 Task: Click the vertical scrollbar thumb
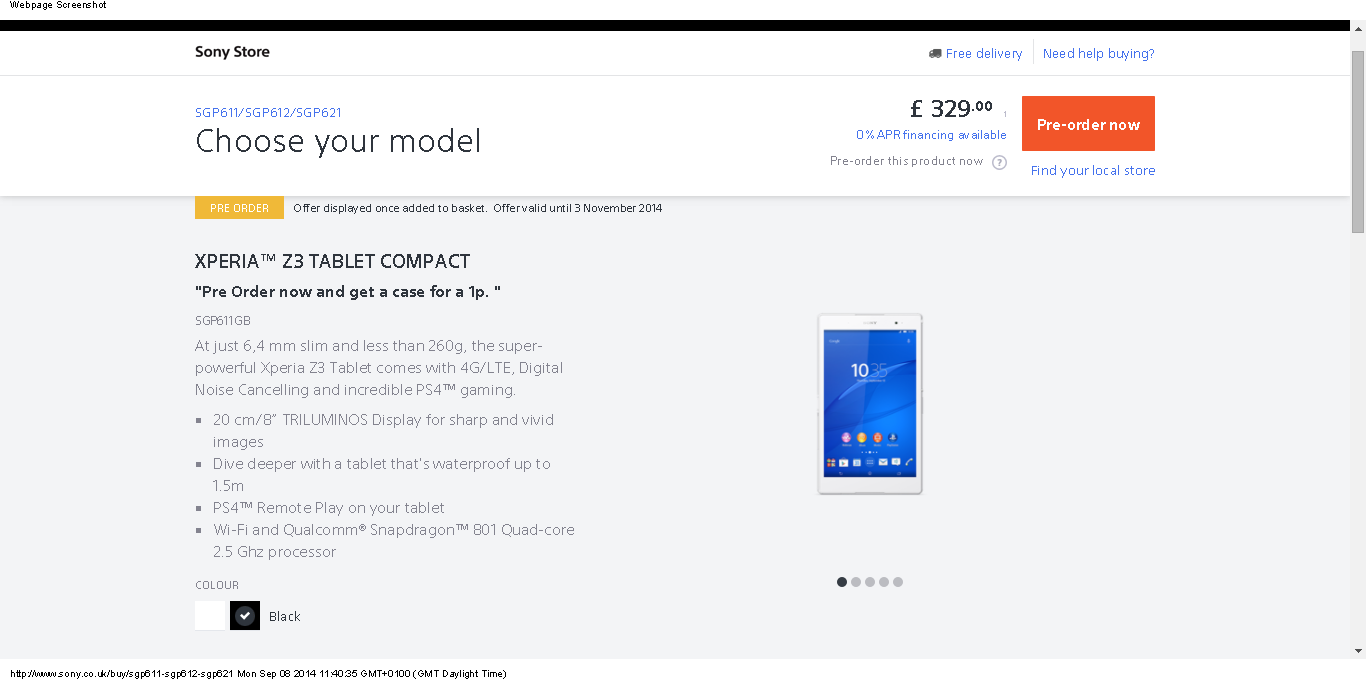click(1358, 140)
